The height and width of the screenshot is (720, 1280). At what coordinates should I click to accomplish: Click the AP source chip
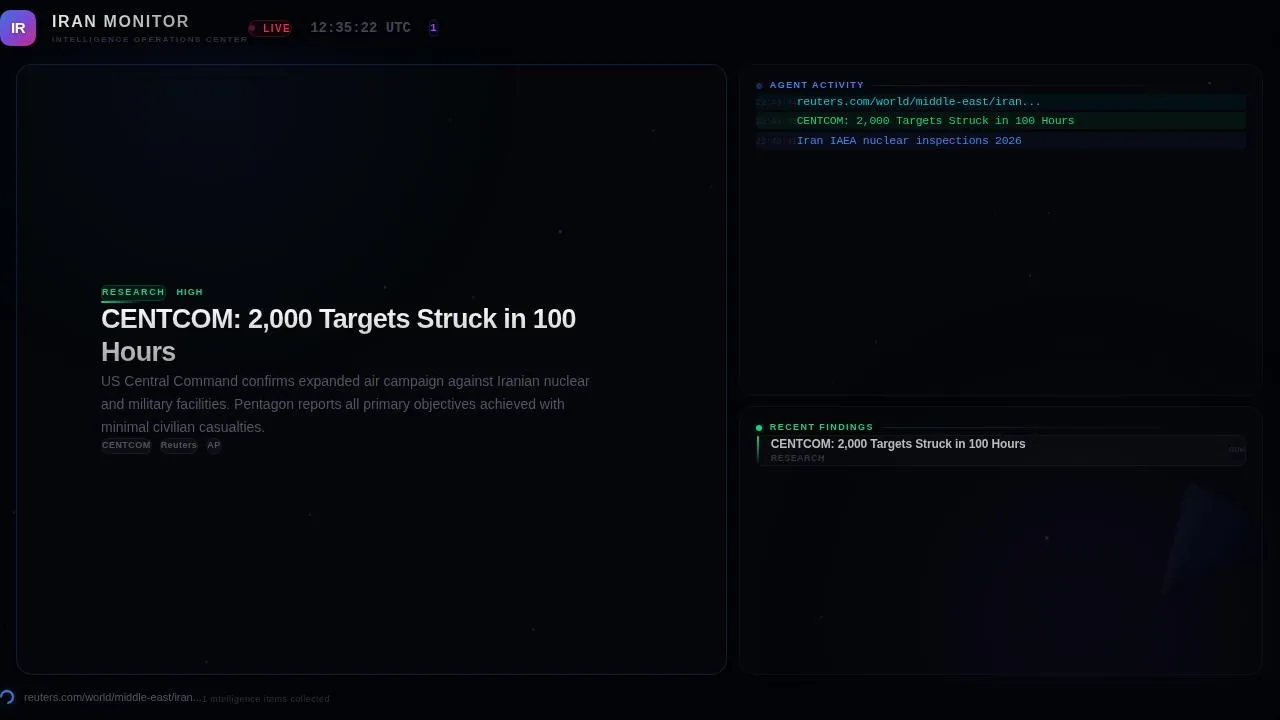coord(214,446)
